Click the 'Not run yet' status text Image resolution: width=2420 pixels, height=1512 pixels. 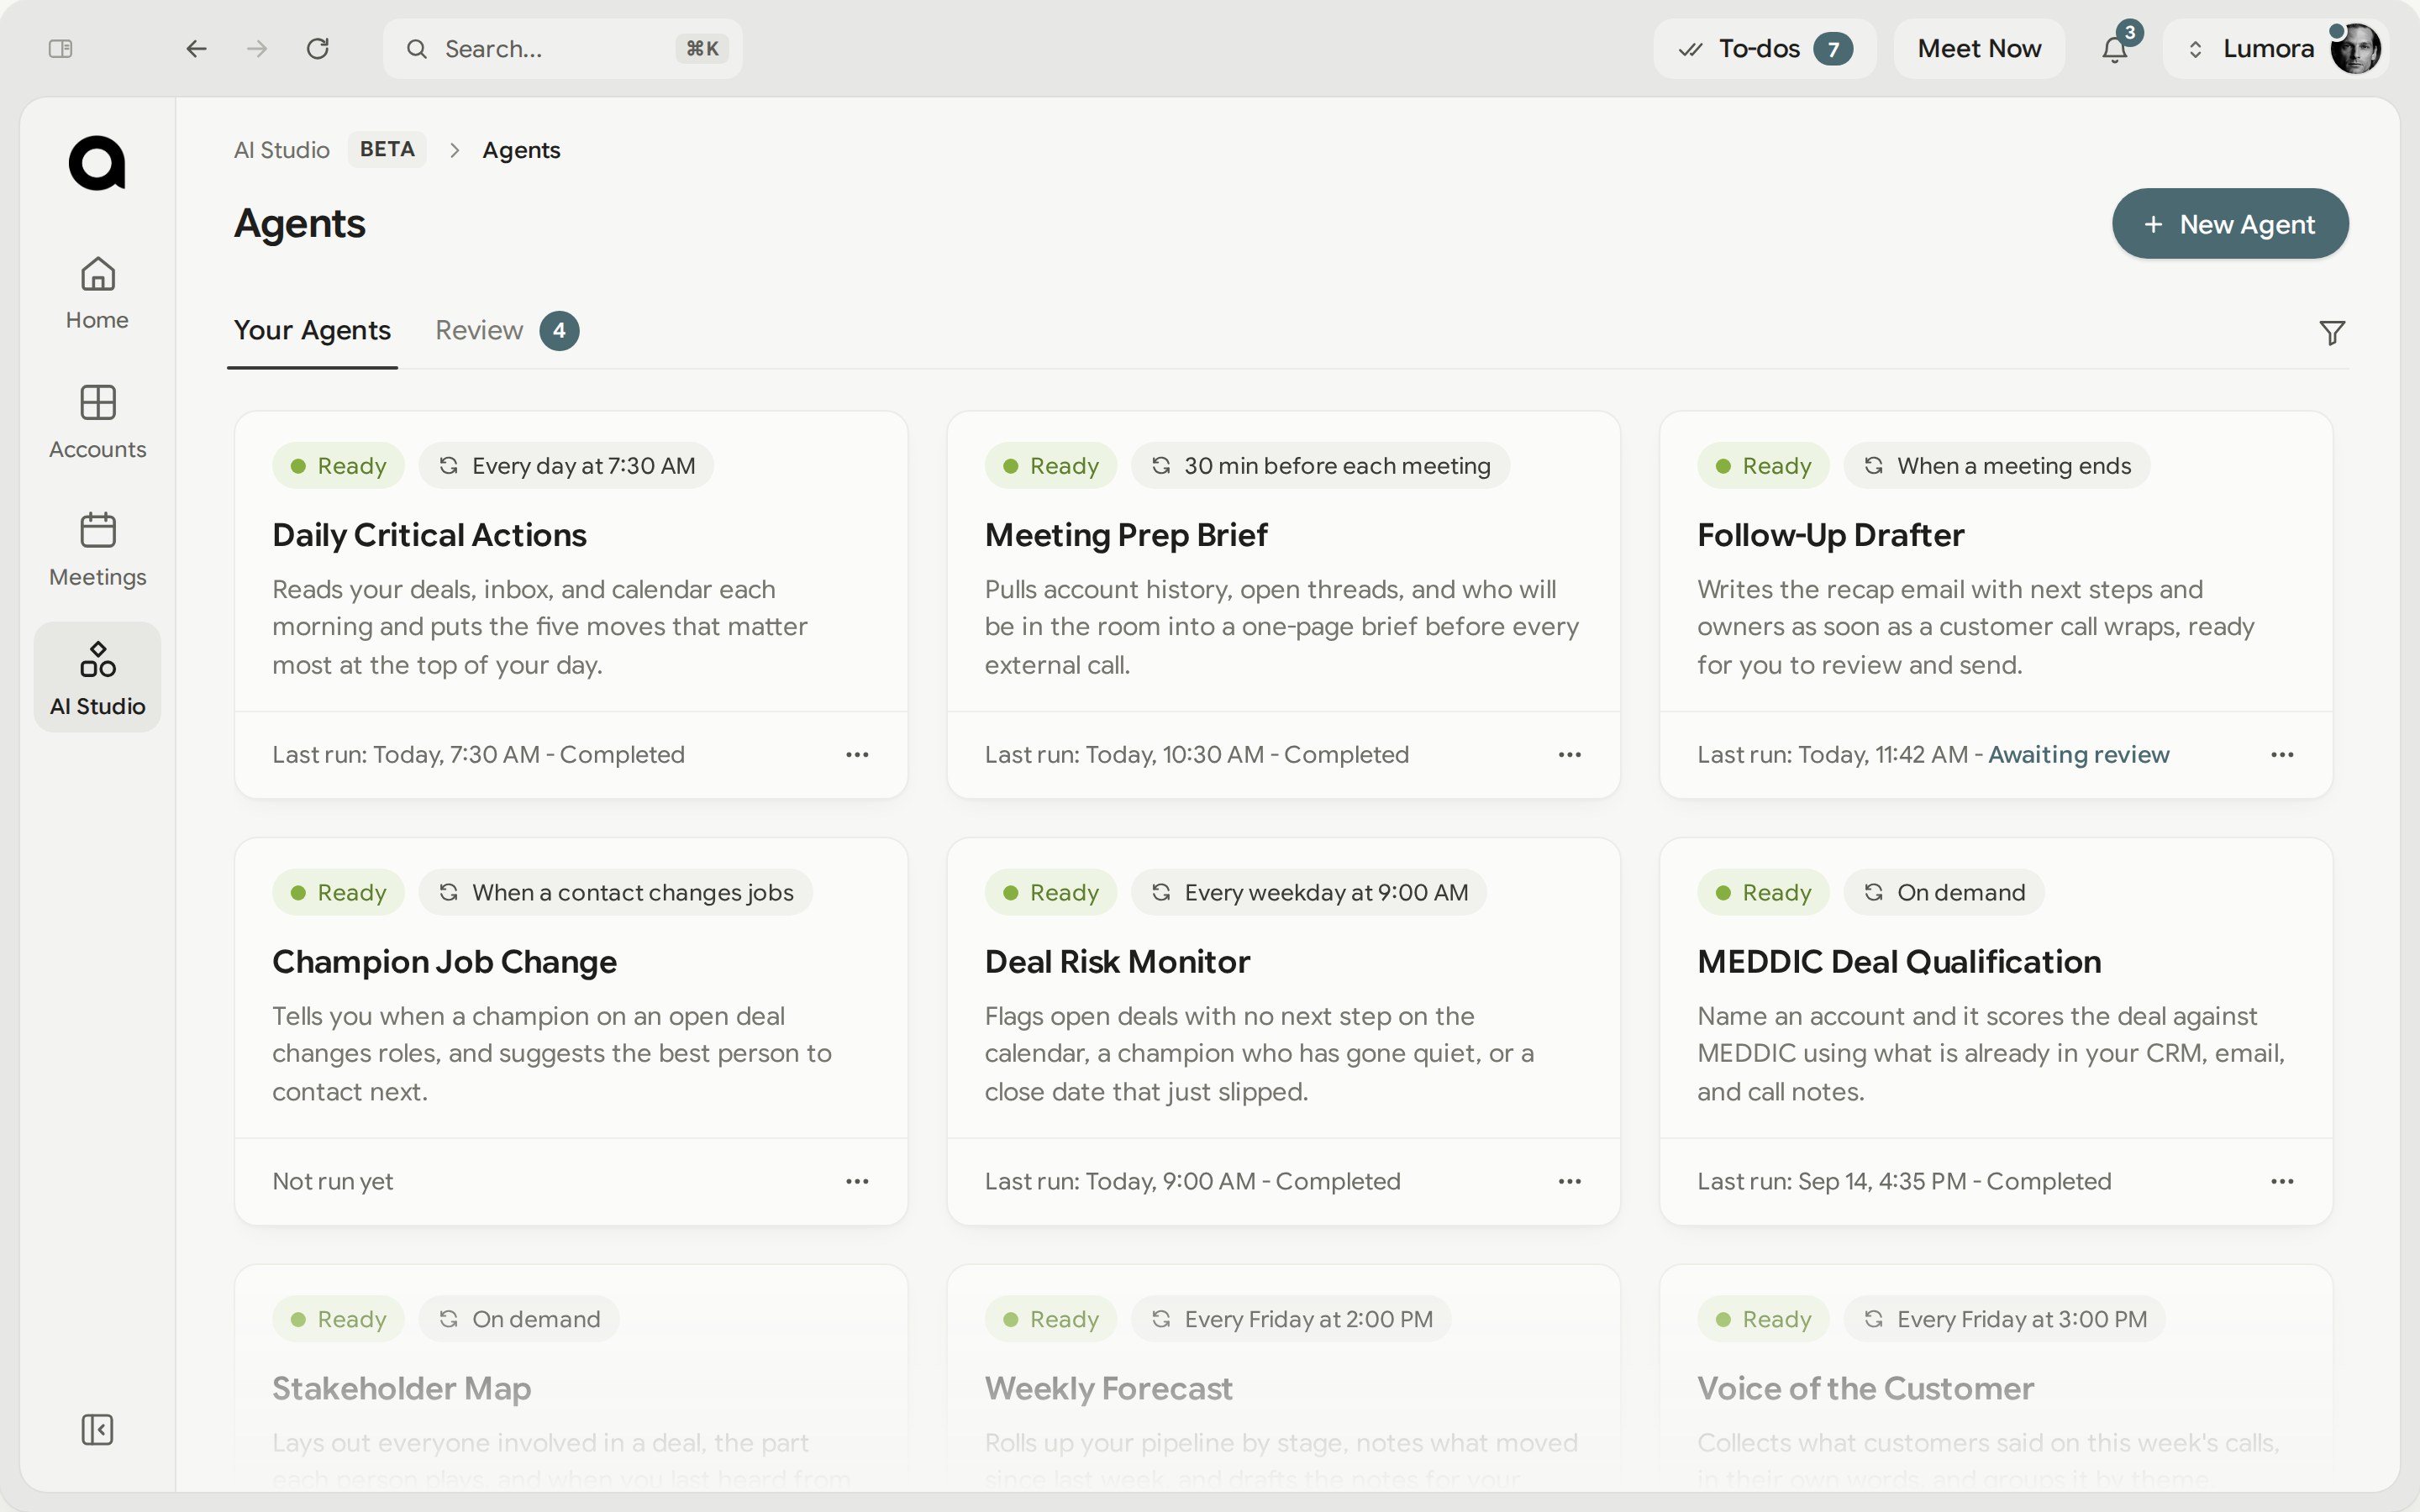click(332, 1182)
